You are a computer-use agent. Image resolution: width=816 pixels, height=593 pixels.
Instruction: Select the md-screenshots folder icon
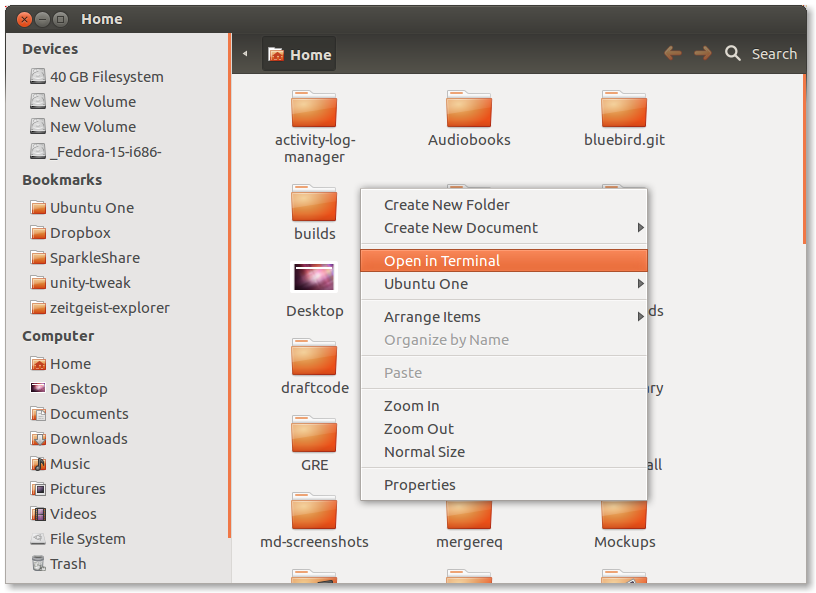coord(314,511)
